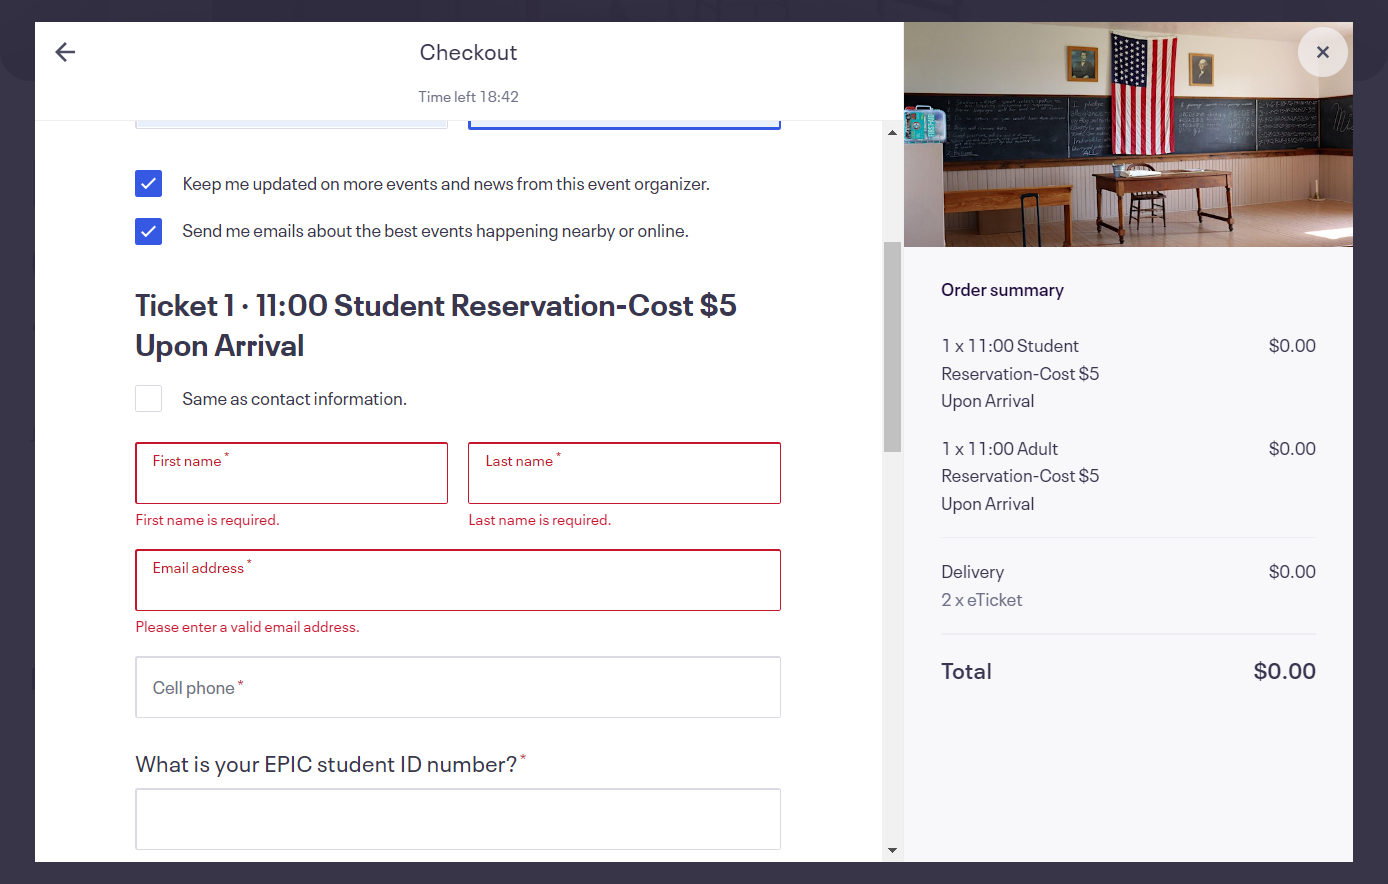This screenshot has height=884, width=1388.
Task: Activate the Cell phone input
Action: (x=458, y=687)
